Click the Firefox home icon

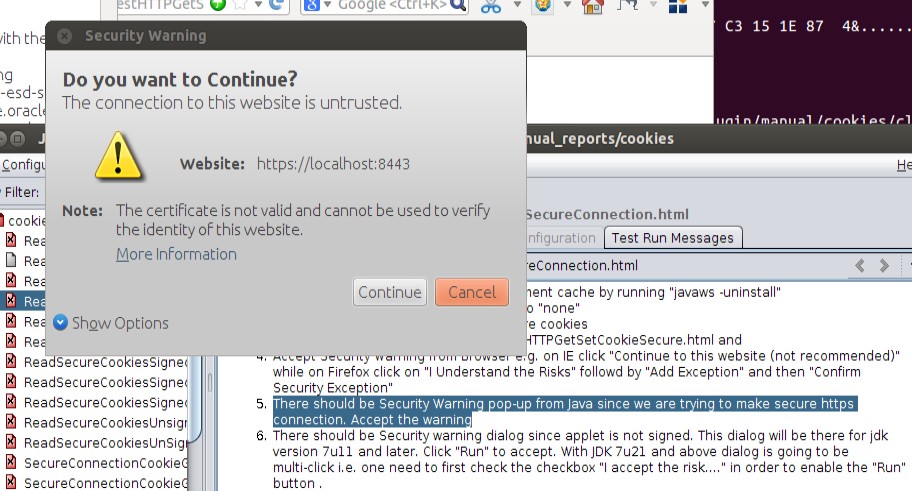point(593,7)
